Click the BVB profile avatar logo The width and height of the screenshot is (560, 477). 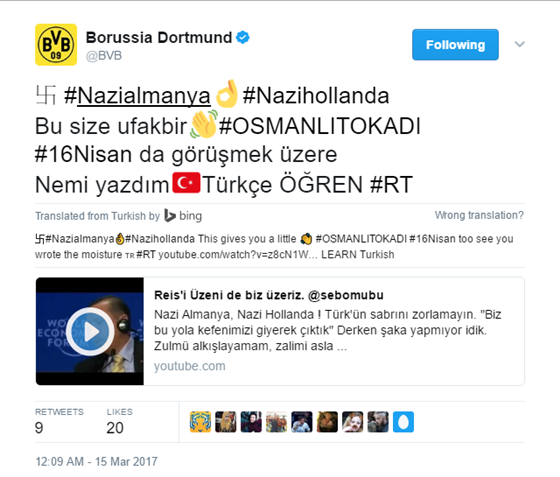(x=56, y=45)
